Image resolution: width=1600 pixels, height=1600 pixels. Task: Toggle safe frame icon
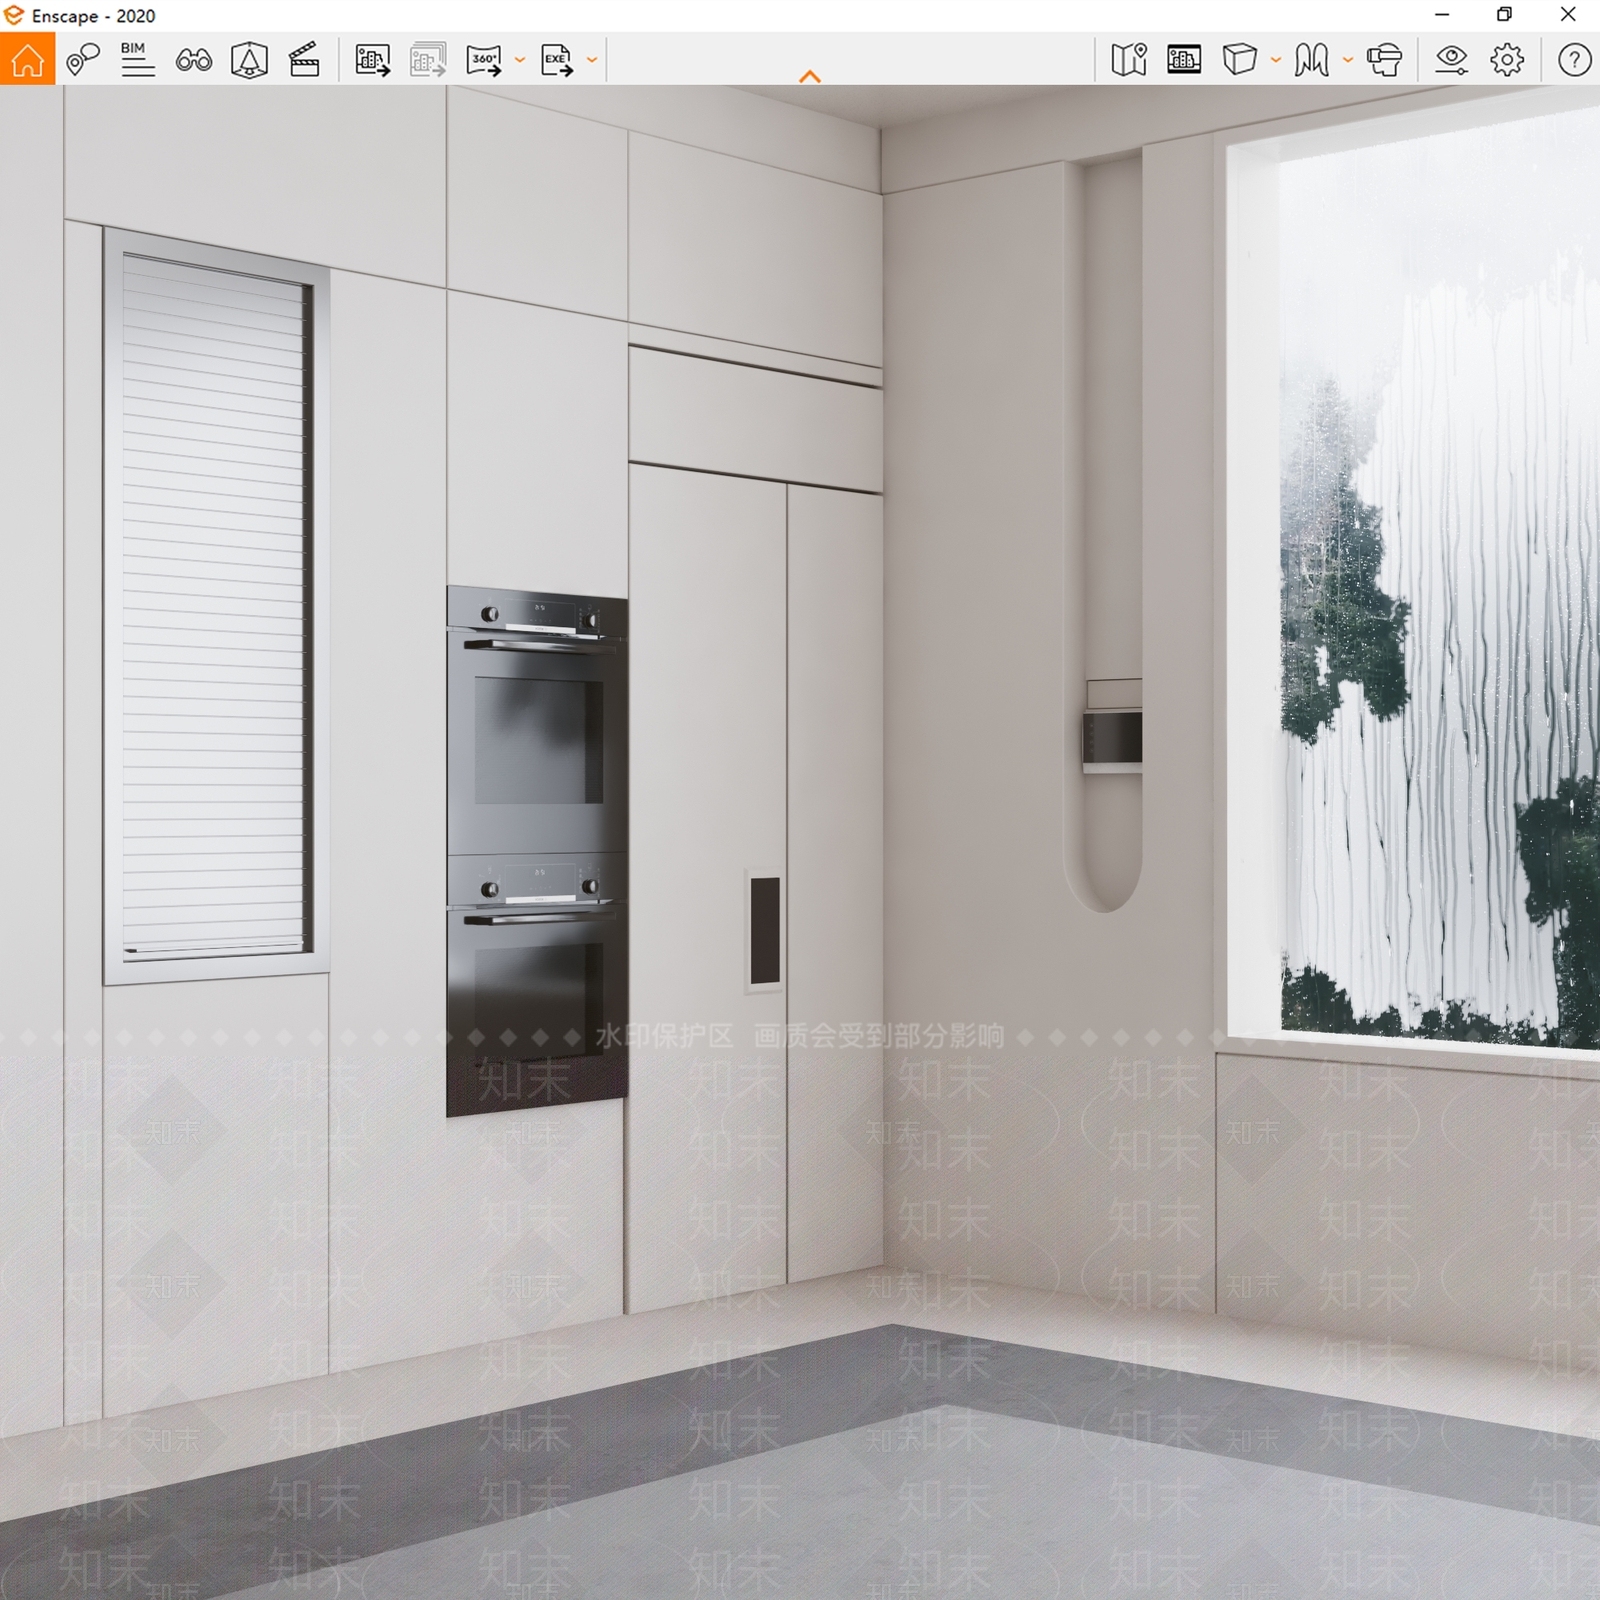pyautogui.click(x=1184, y=60)
